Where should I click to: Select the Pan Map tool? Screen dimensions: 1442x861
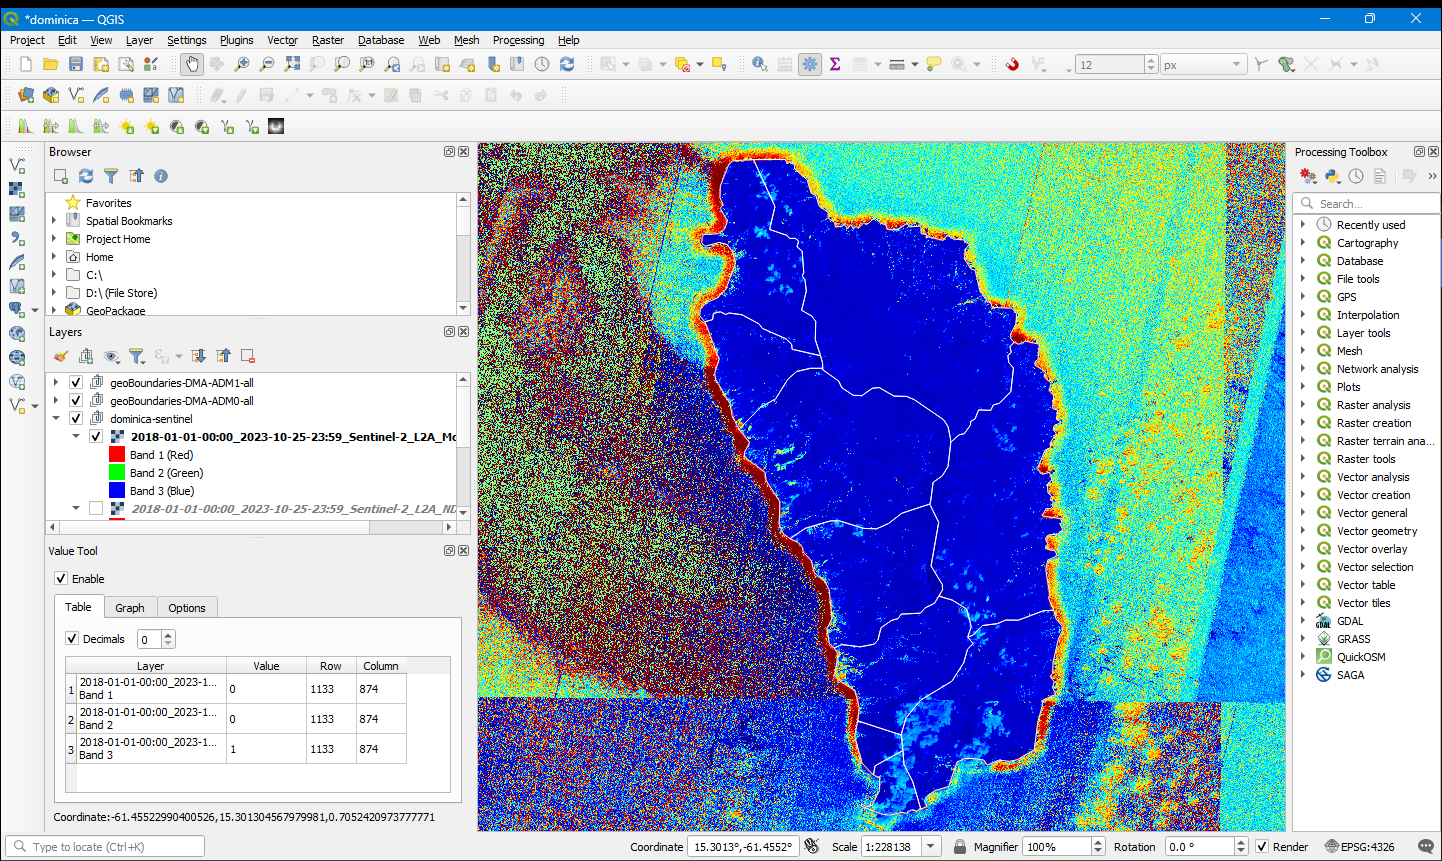(x=191, y=63)
